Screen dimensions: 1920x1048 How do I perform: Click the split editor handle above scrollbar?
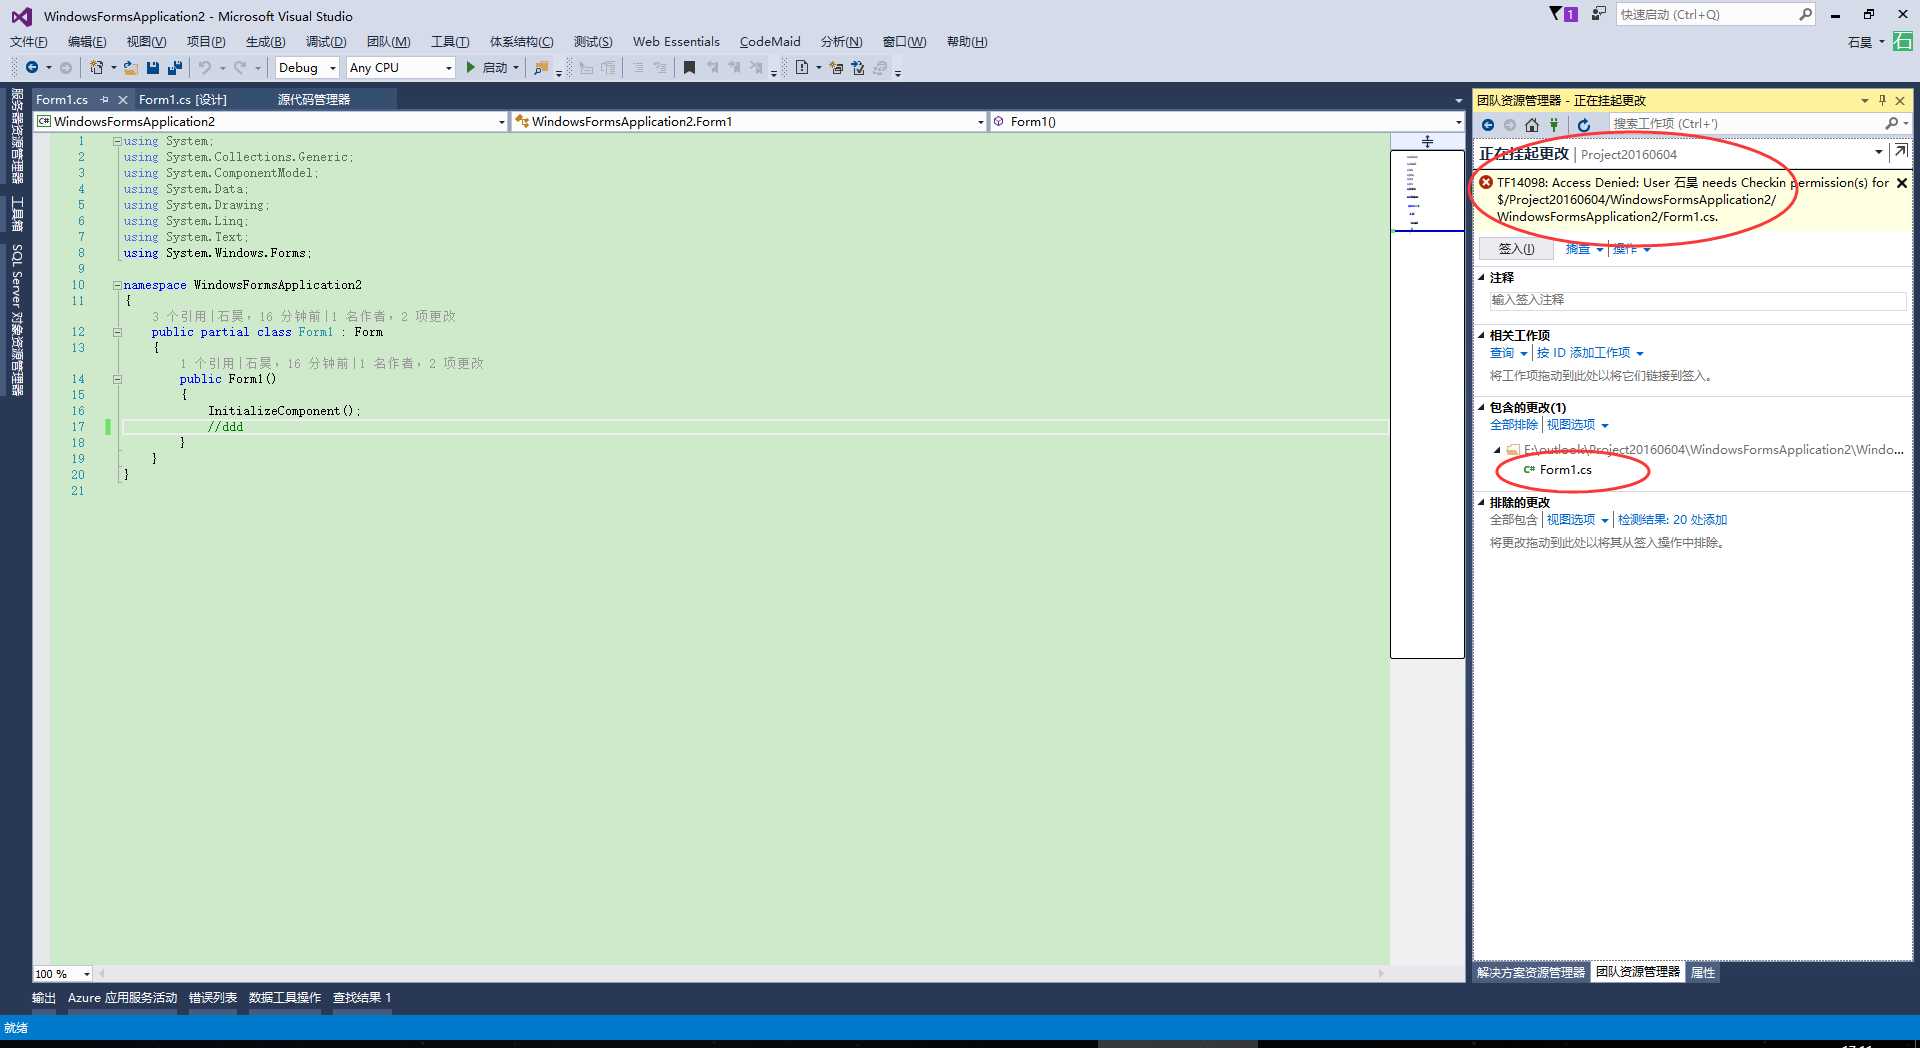1427,141
